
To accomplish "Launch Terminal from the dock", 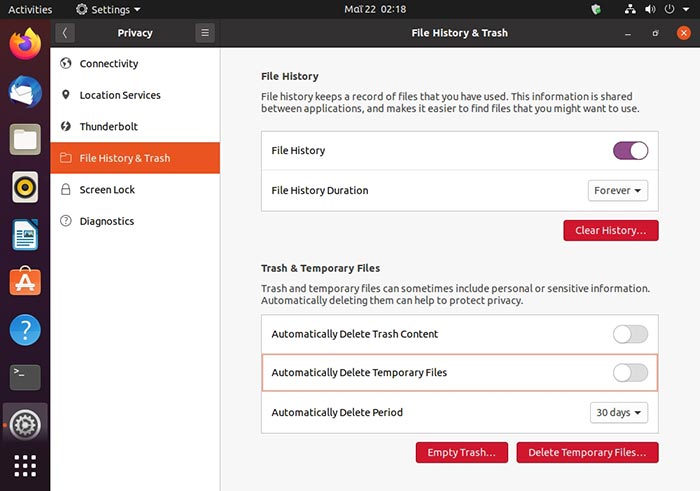I will pyautogui.click(x=25, y=377).
